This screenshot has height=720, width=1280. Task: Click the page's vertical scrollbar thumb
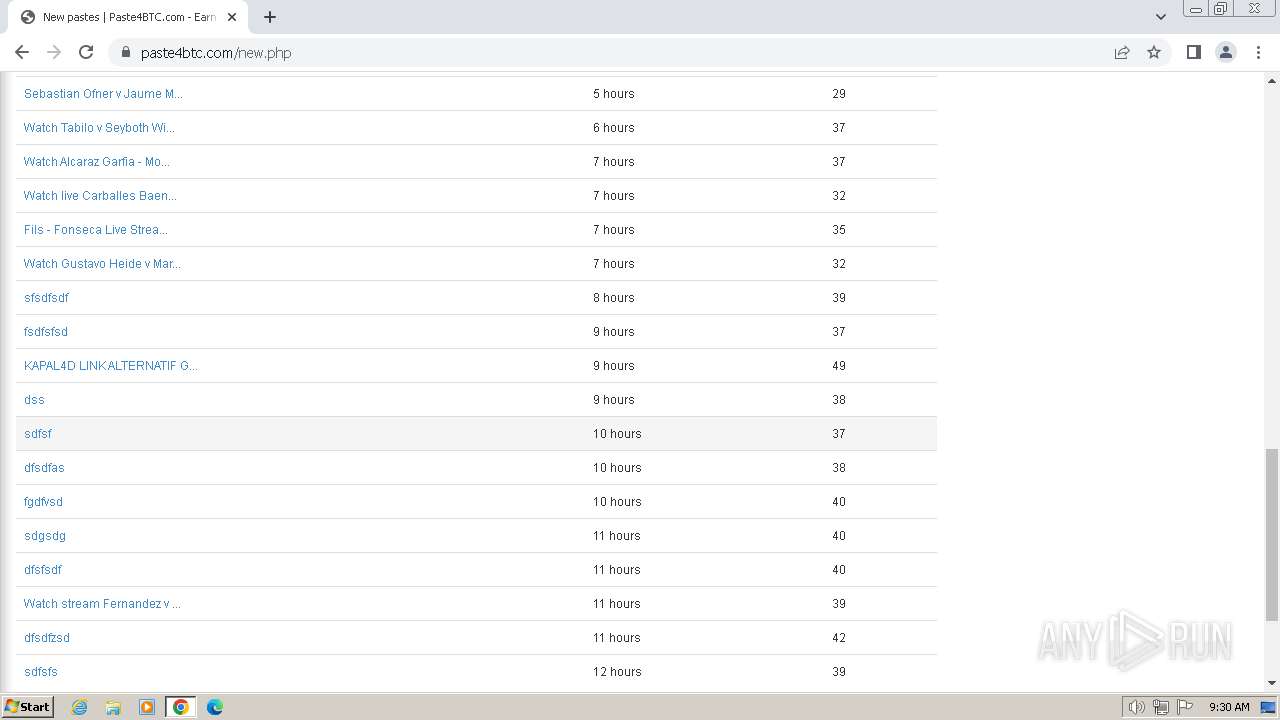click(x=1272, y=535)
